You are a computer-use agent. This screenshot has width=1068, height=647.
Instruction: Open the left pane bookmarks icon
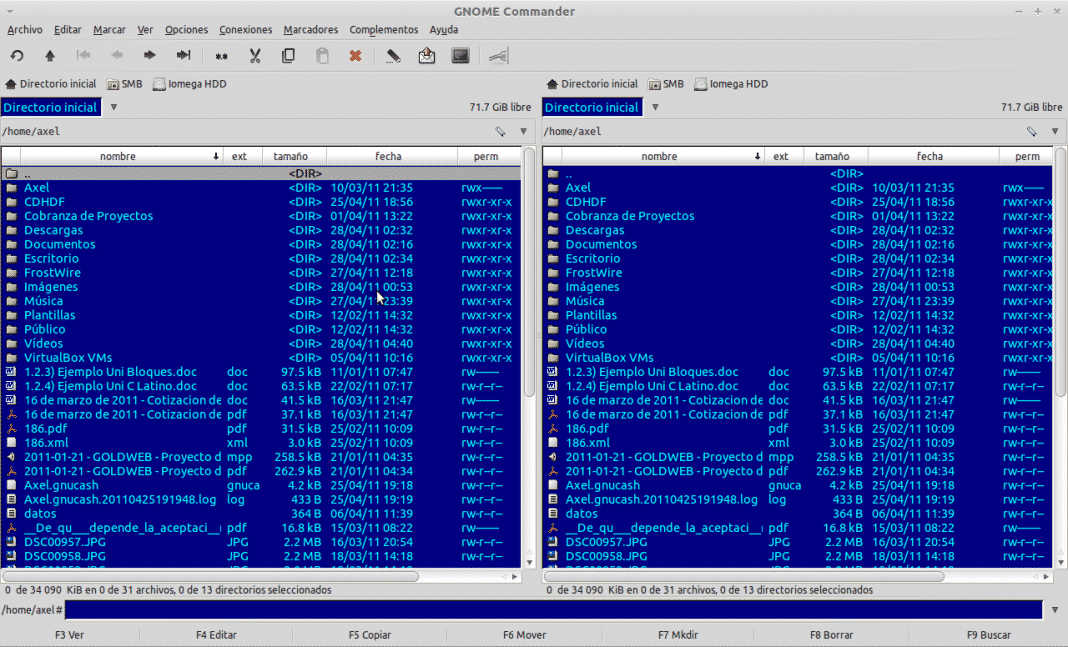(500, 131)
